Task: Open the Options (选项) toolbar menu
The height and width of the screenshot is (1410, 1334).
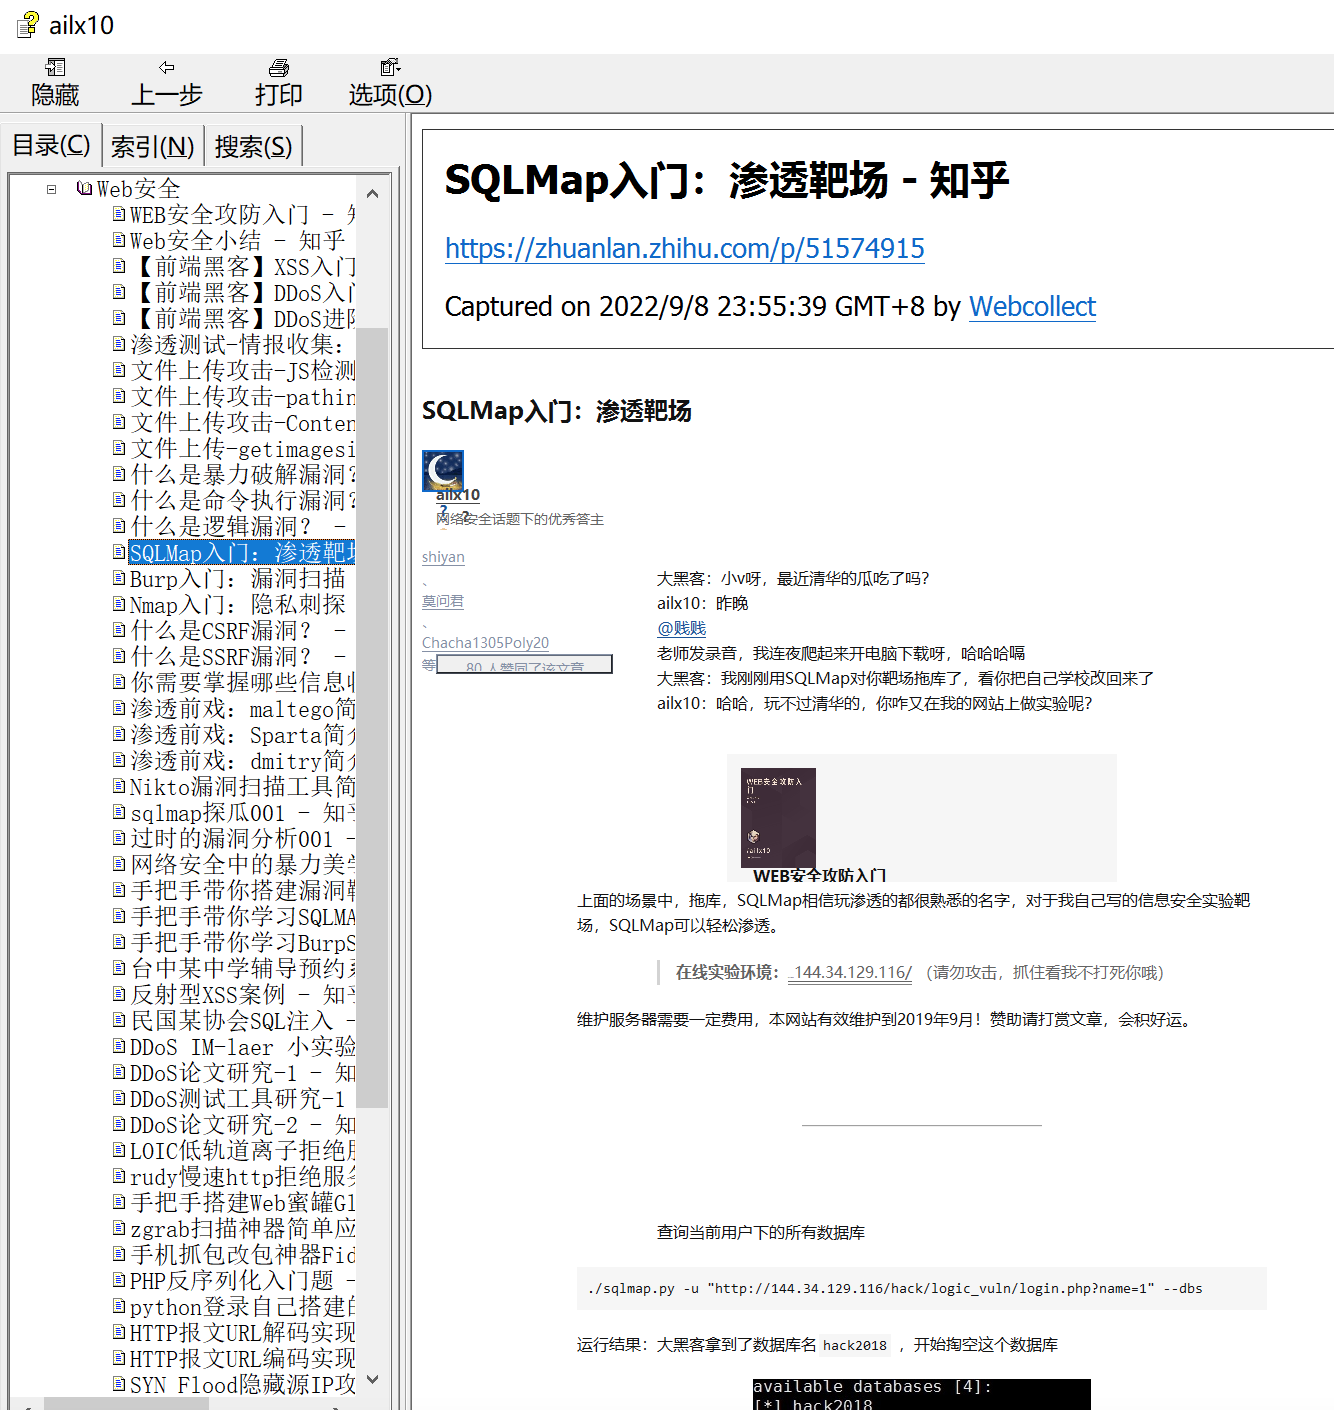Action: [x=390, y=82]
